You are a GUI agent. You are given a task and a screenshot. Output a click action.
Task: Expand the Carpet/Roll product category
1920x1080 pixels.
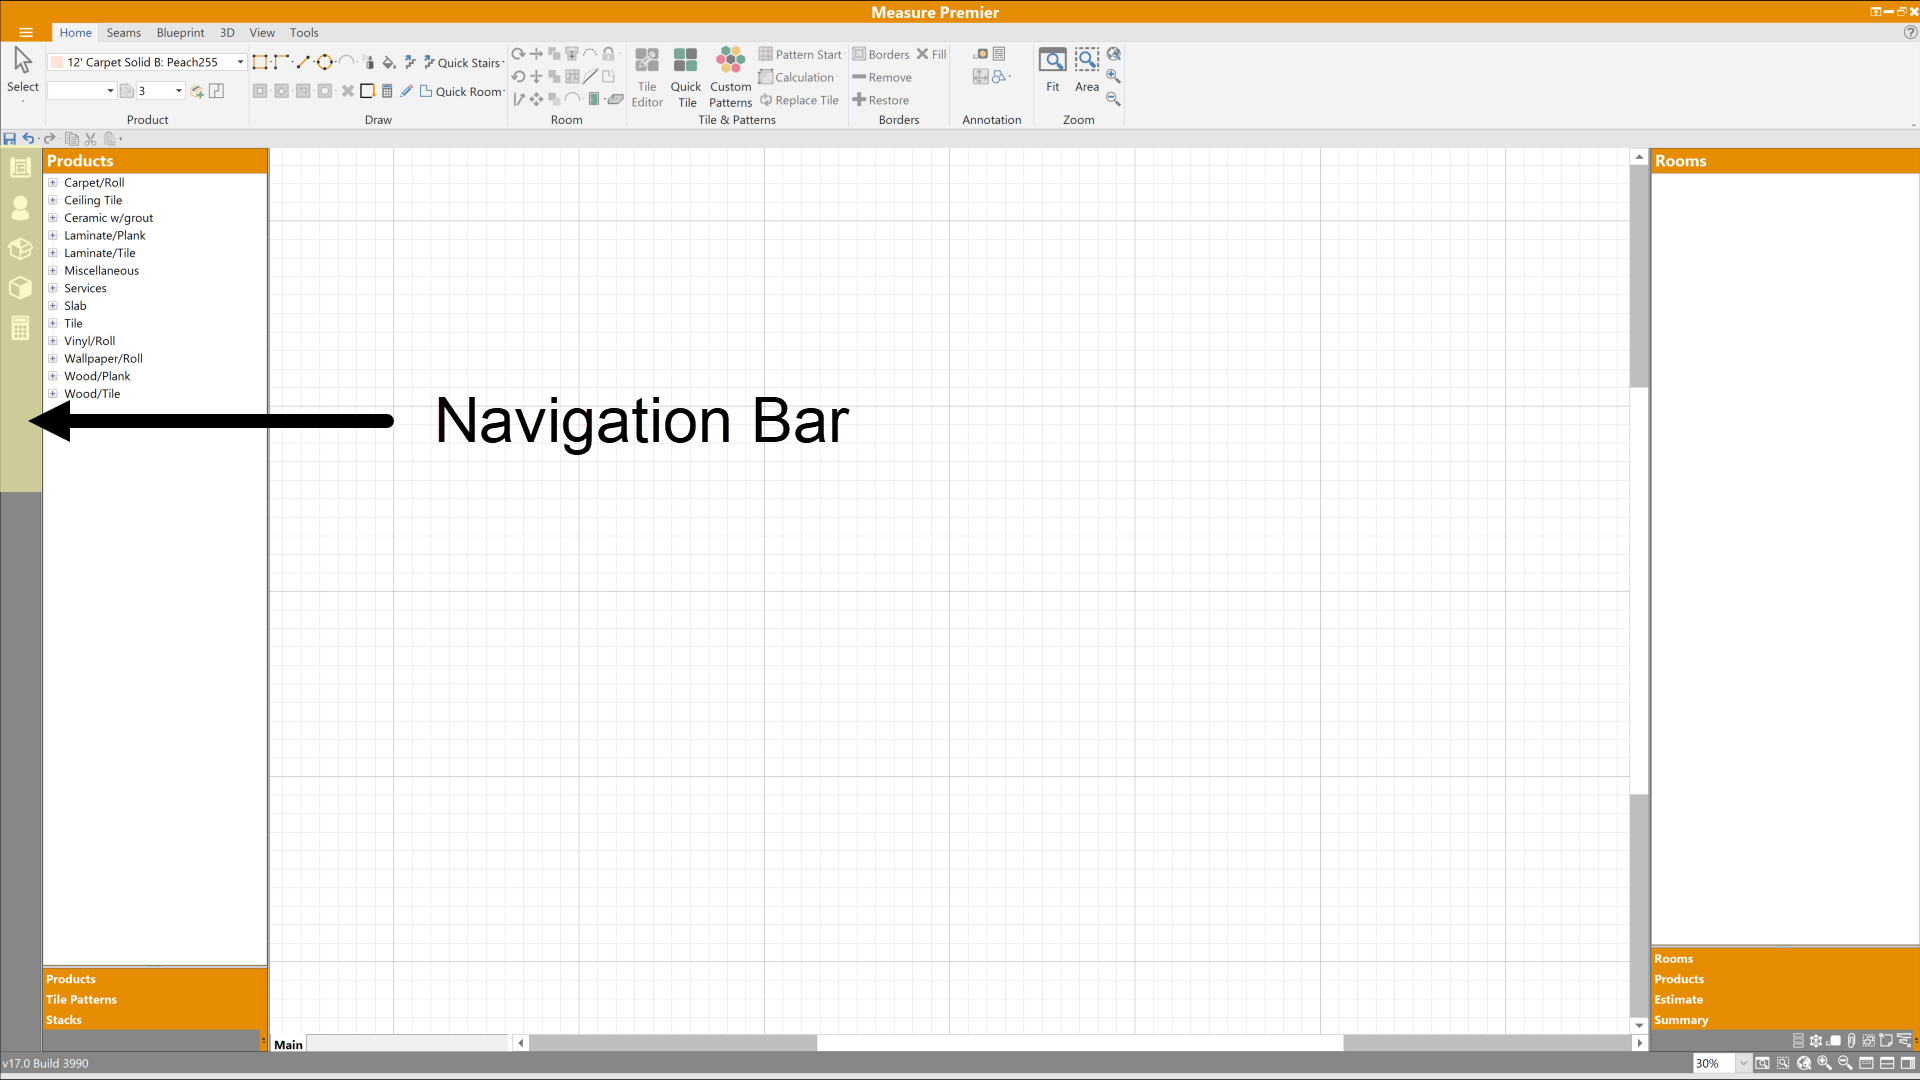tap(53, 183)
